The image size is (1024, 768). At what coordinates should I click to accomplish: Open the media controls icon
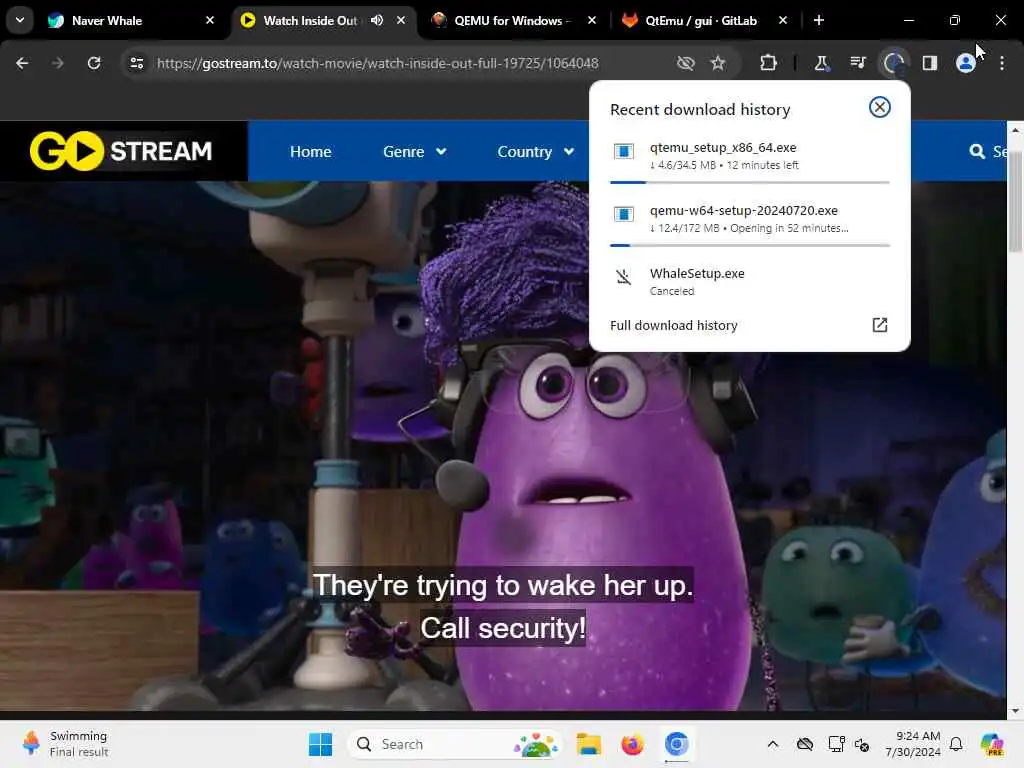click(x=857, y=63)
